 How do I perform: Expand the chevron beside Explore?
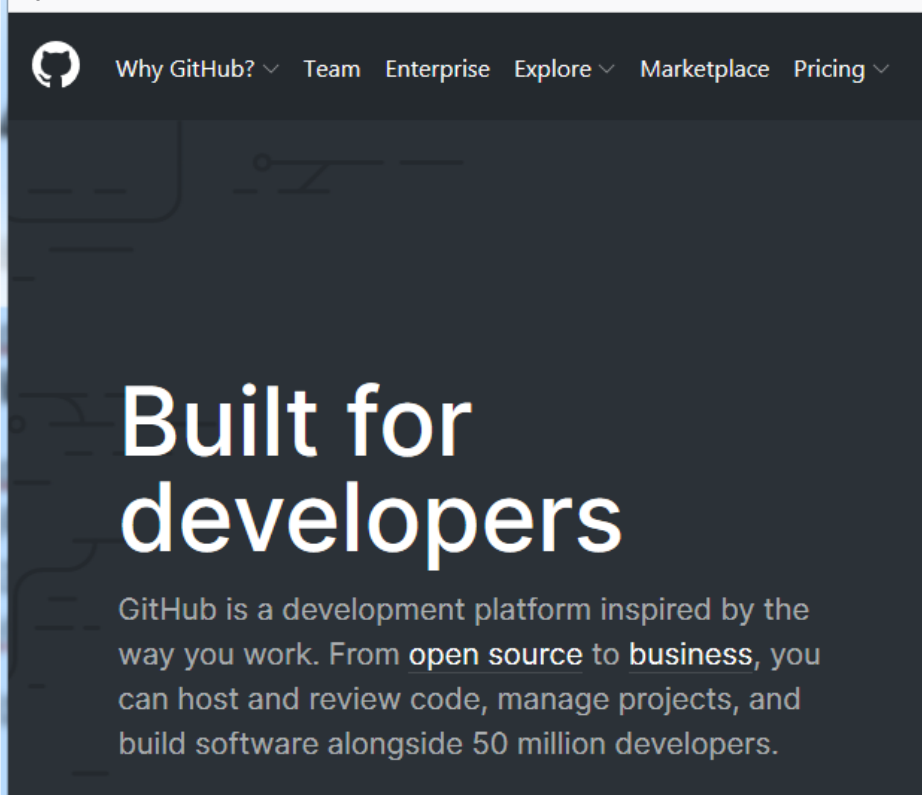coord(606,69)
